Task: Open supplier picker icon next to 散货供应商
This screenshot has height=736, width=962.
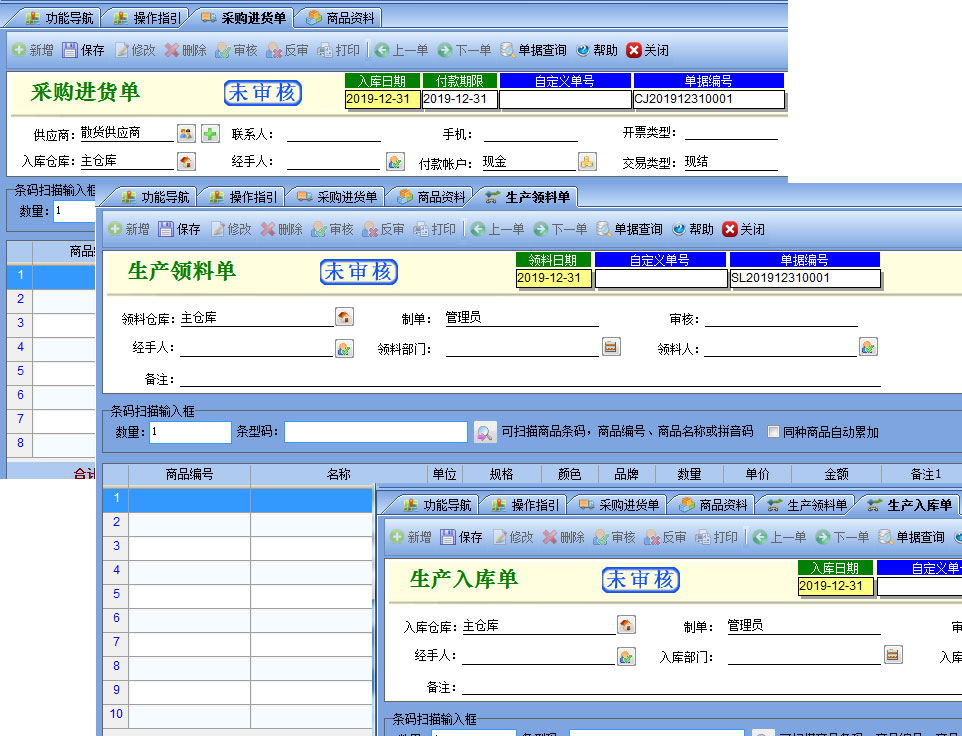Action: 186,133
